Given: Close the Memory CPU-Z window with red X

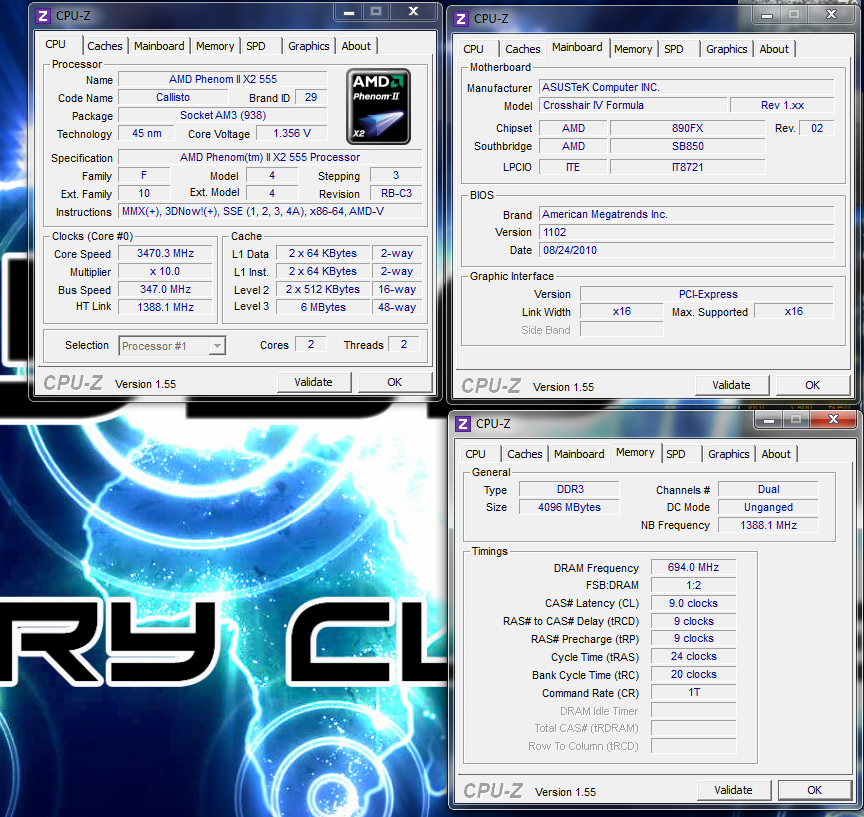Looking at the screenshot, I should click(834, 420).
